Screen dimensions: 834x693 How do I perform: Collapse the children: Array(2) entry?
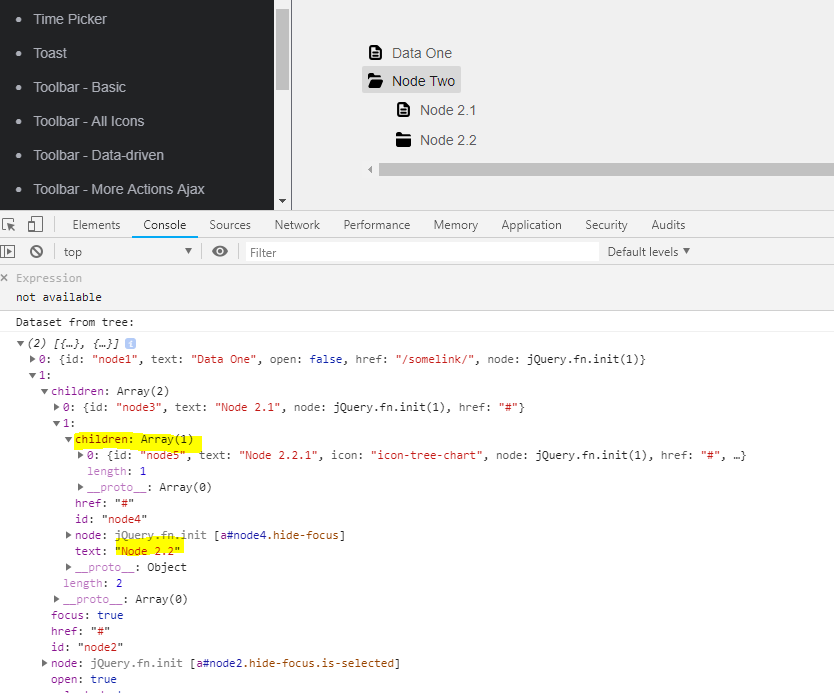(45, 391)
